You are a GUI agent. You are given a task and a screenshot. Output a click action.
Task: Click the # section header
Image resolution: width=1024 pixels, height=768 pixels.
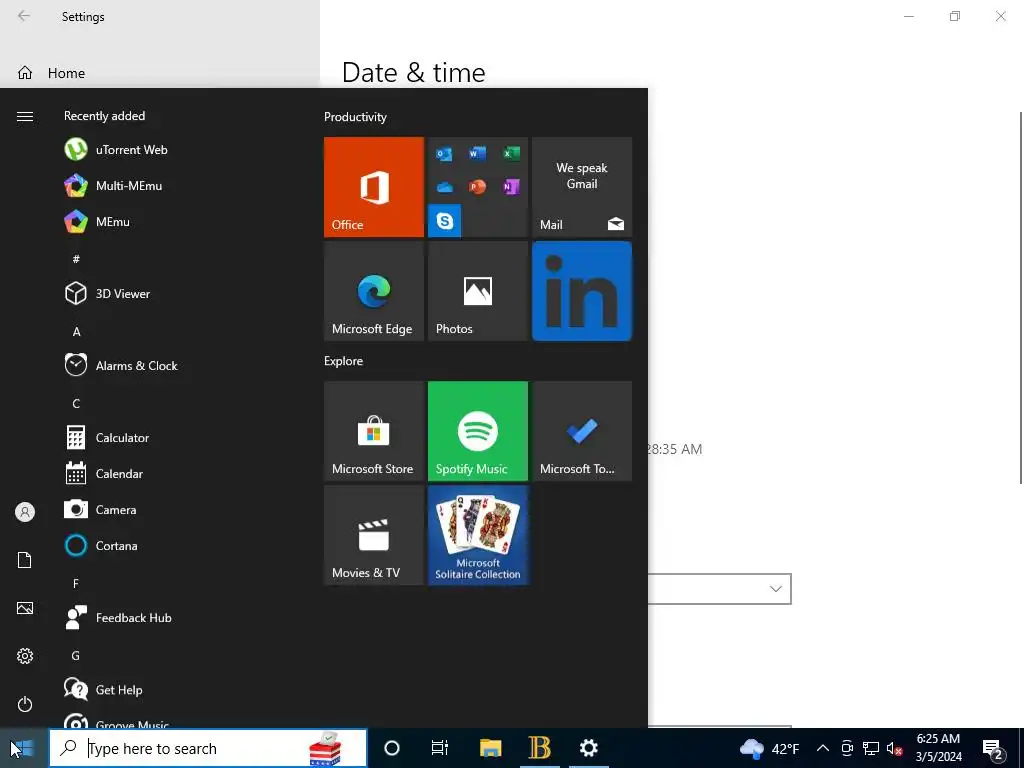coord(76,259)
